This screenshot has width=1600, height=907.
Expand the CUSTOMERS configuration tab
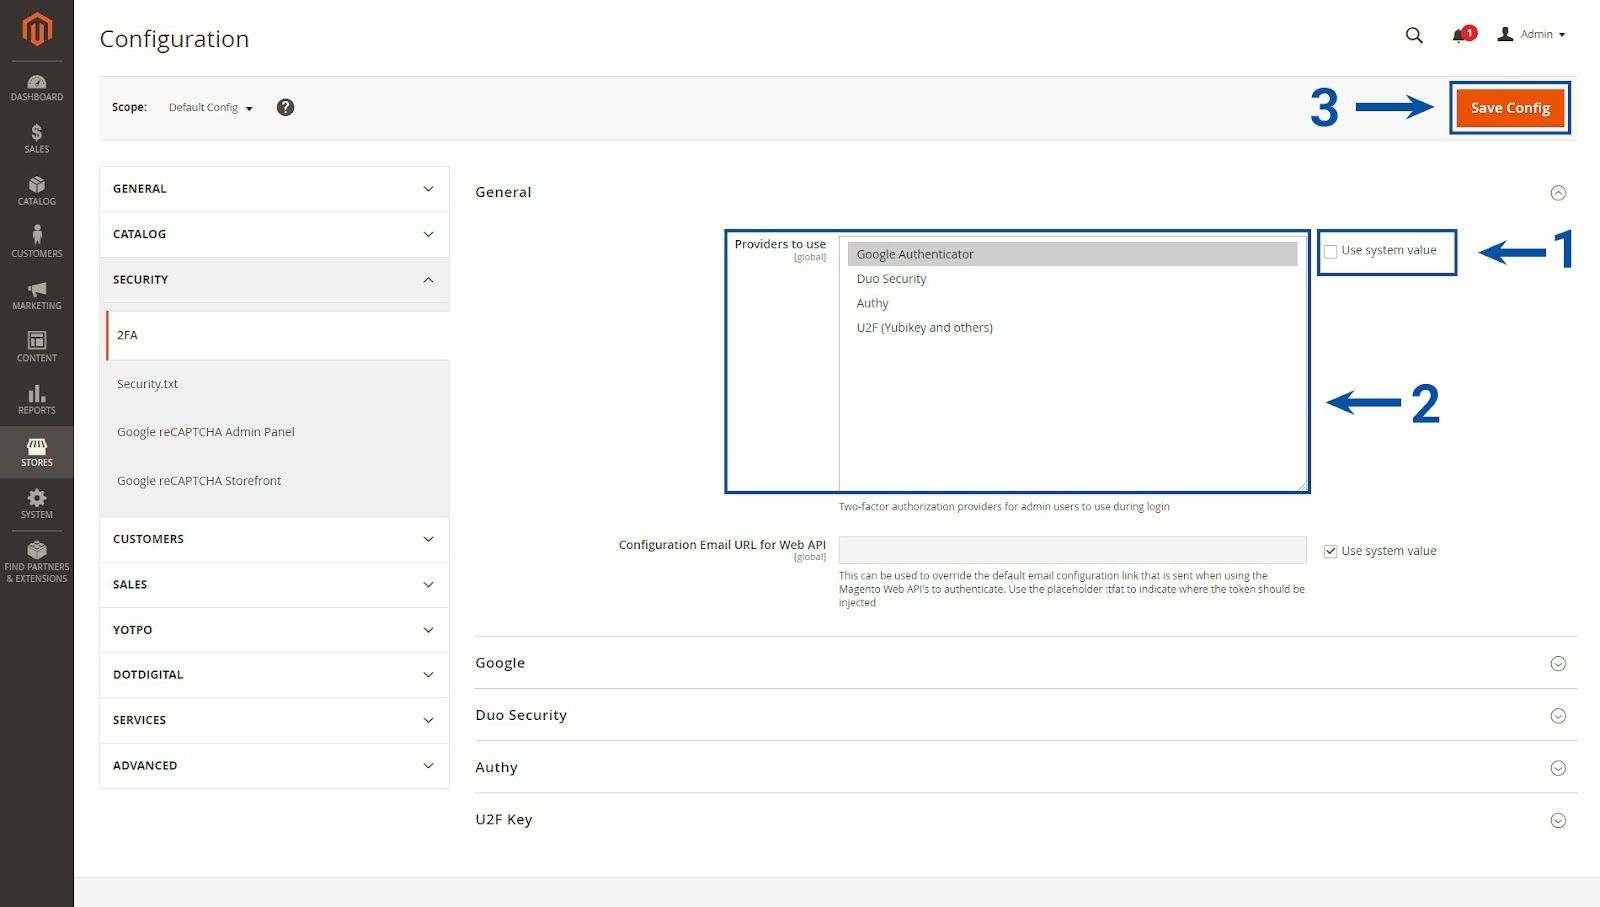coord(274,539)
